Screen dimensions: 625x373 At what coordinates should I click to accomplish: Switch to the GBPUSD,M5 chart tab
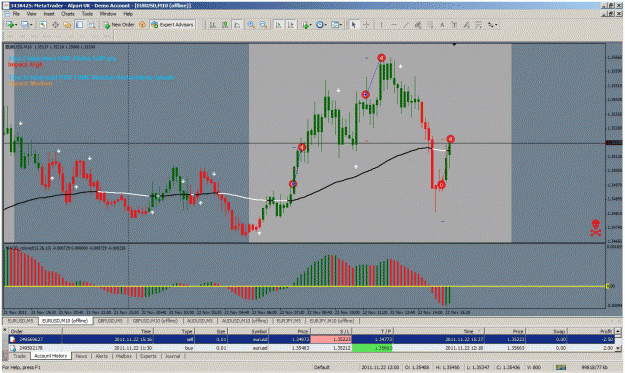click(110, 321)
